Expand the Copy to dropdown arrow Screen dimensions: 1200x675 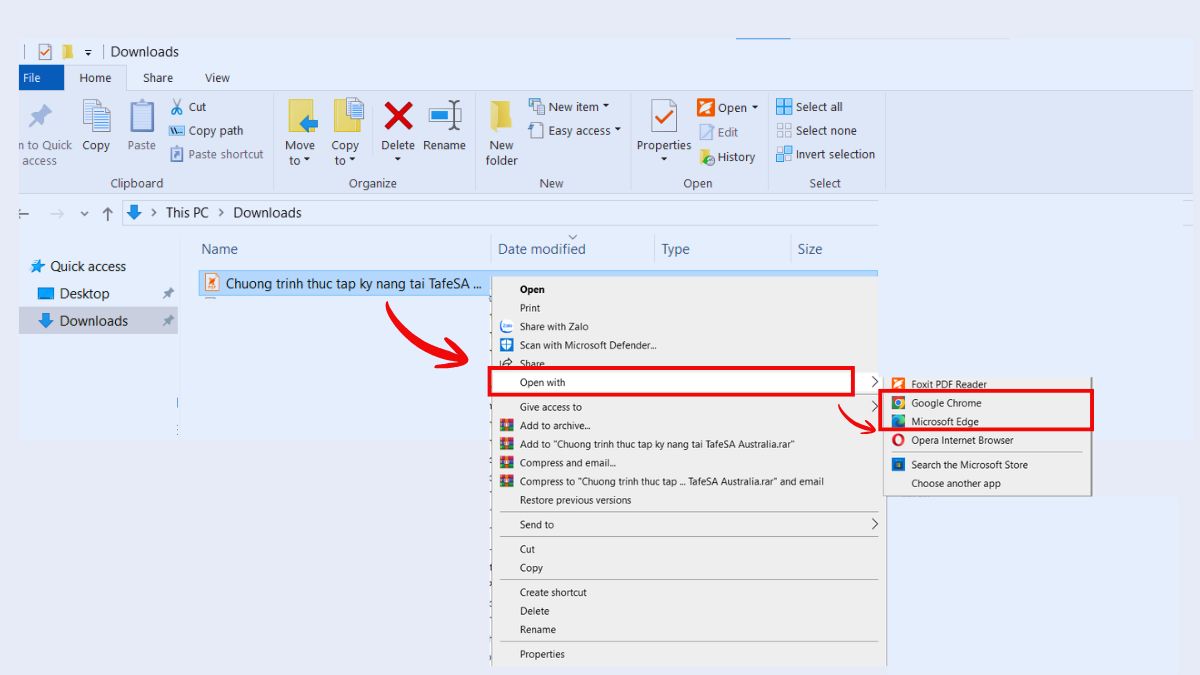352,161
